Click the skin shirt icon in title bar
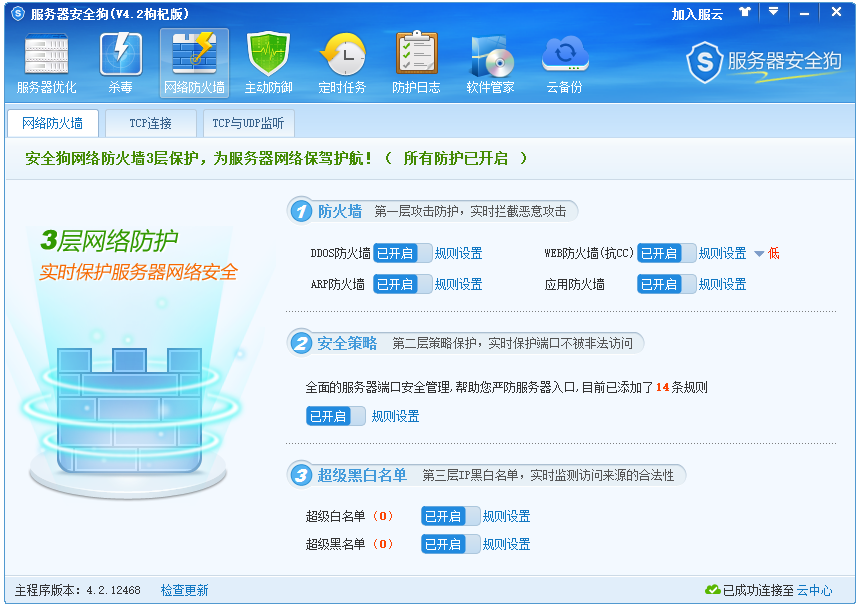The image size is (858, 607). 745,11
